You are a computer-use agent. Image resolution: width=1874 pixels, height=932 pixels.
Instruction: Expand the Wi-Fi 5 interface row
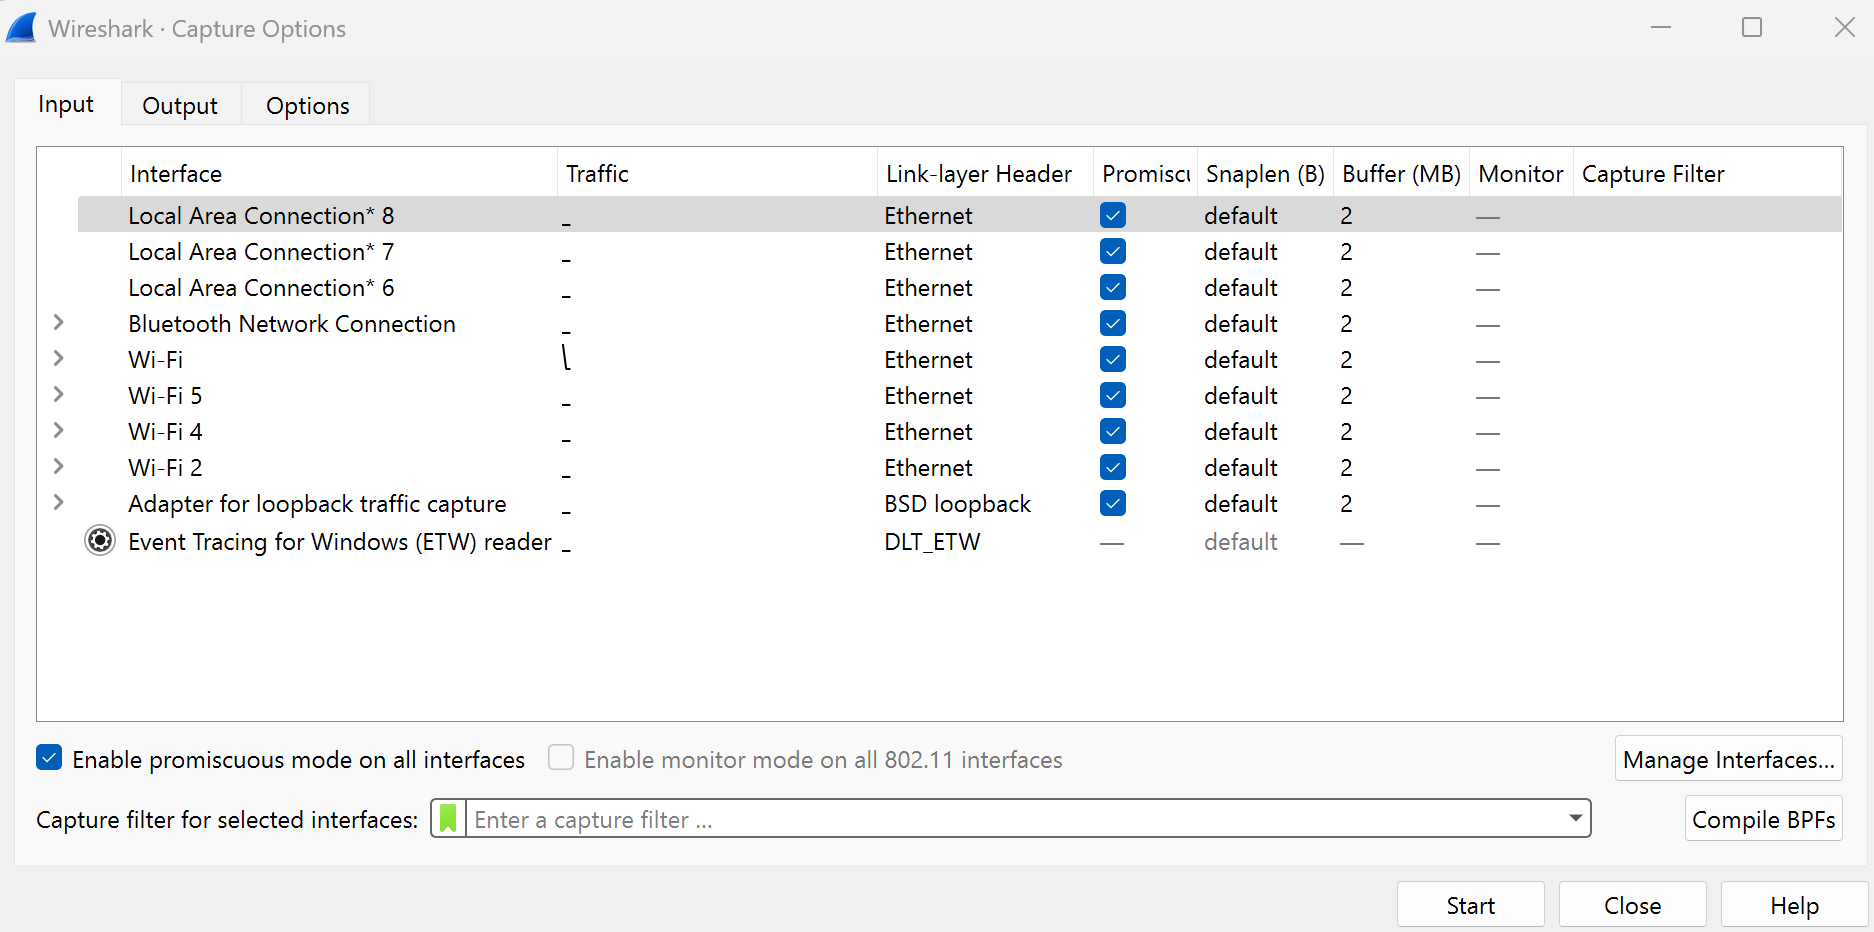[59, 394]
